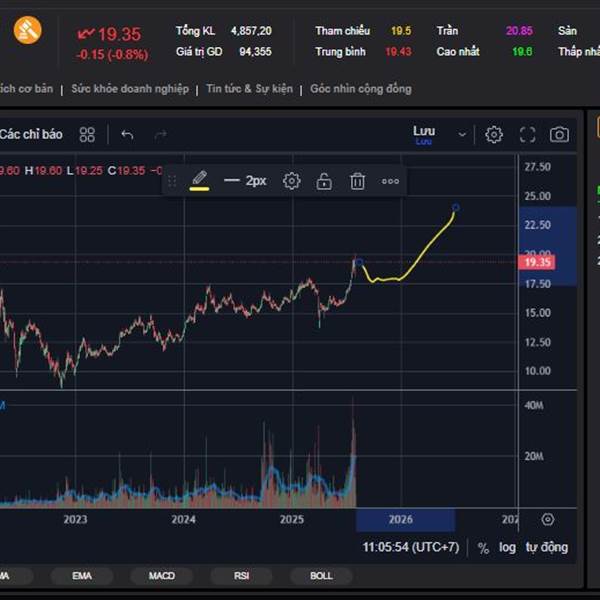The height and width of the screenshot is (600, 600).
Task: Take a chart snapshot with camera icon
Action: coord(559,135)
